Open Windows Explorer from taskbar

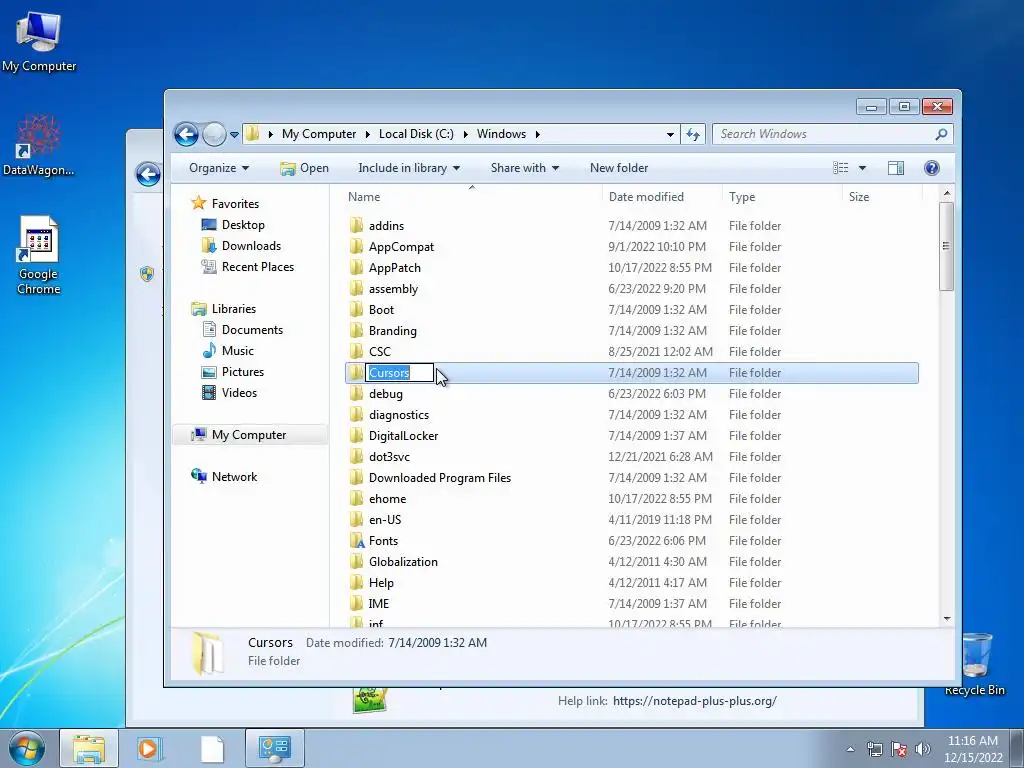pyautogui.click(x=89, y=748)
